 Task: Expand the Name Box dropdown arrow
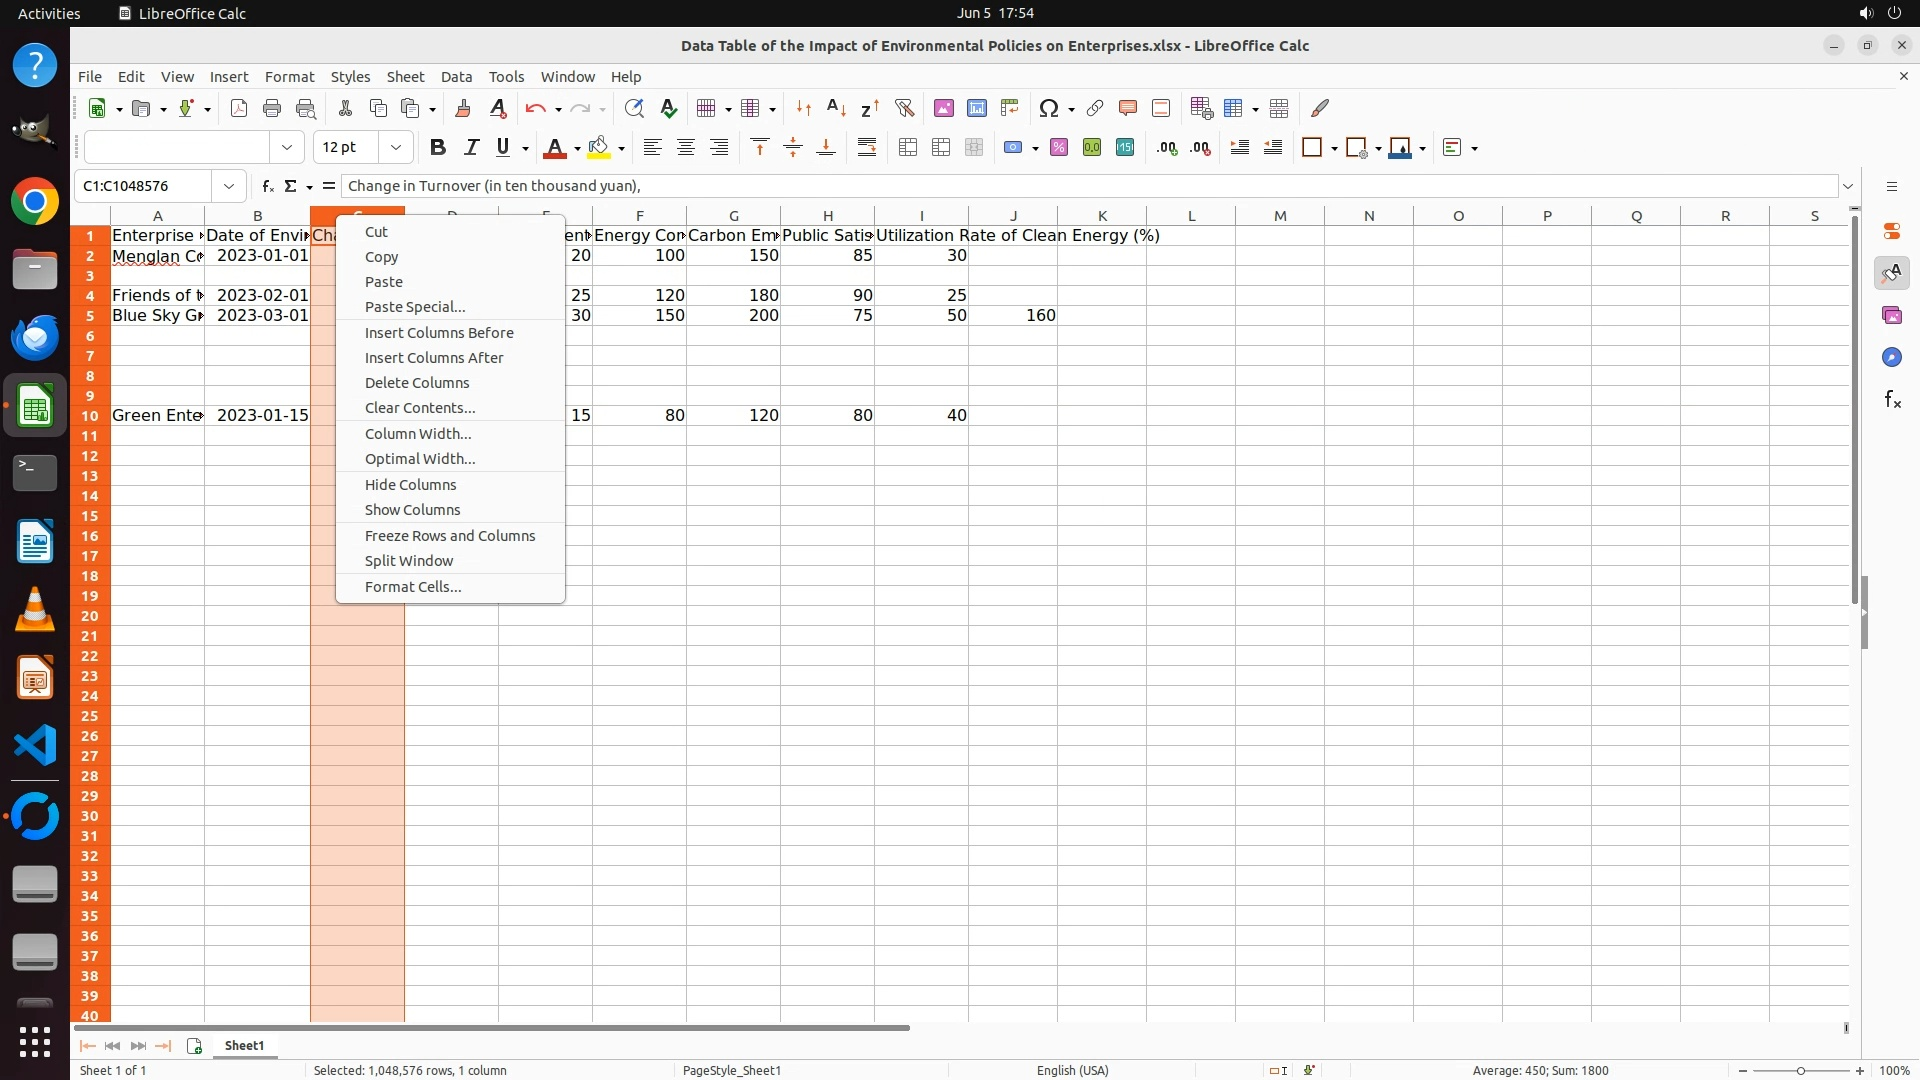coord(229,186)
